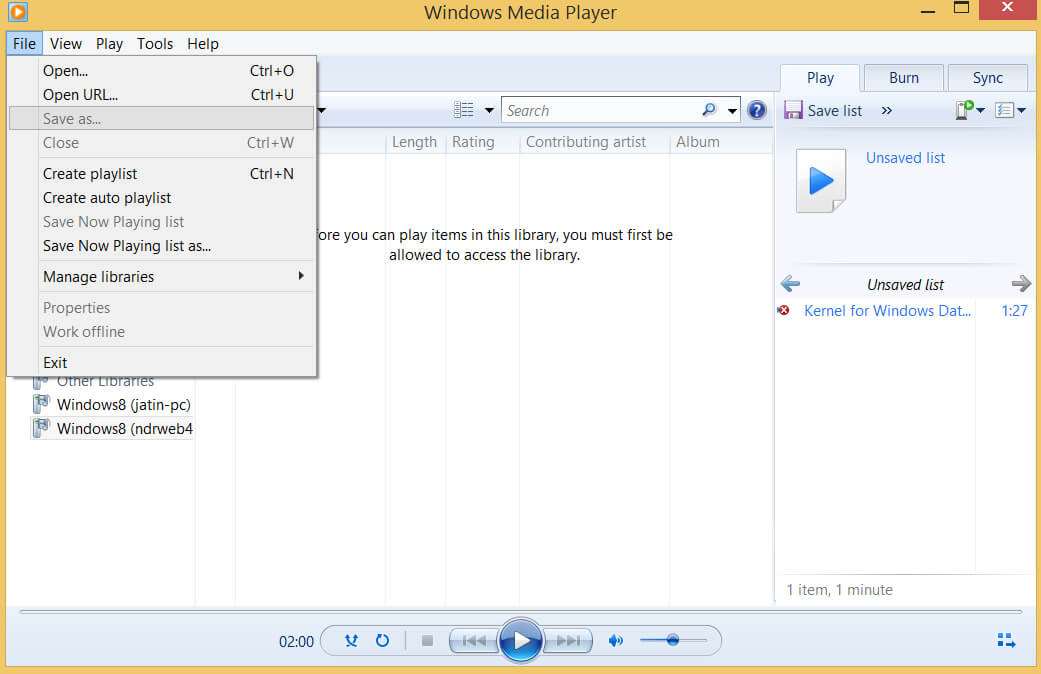Switch to Now Playing mode icon

(1006, 639)
